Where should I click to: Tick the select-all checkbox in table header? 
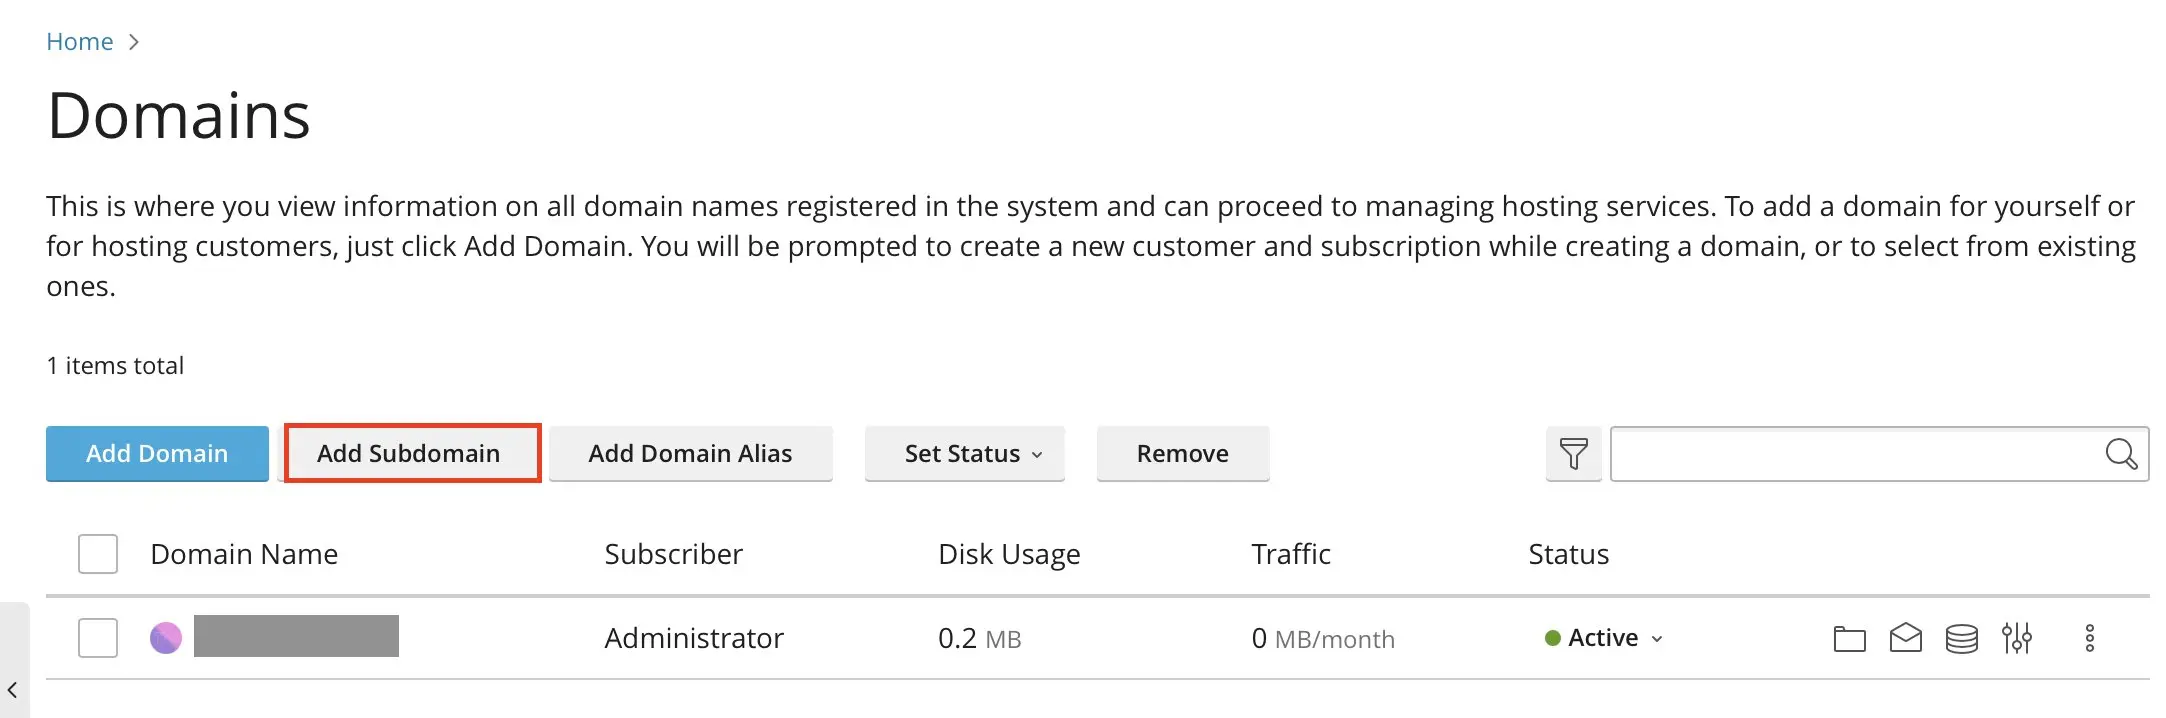98,554
